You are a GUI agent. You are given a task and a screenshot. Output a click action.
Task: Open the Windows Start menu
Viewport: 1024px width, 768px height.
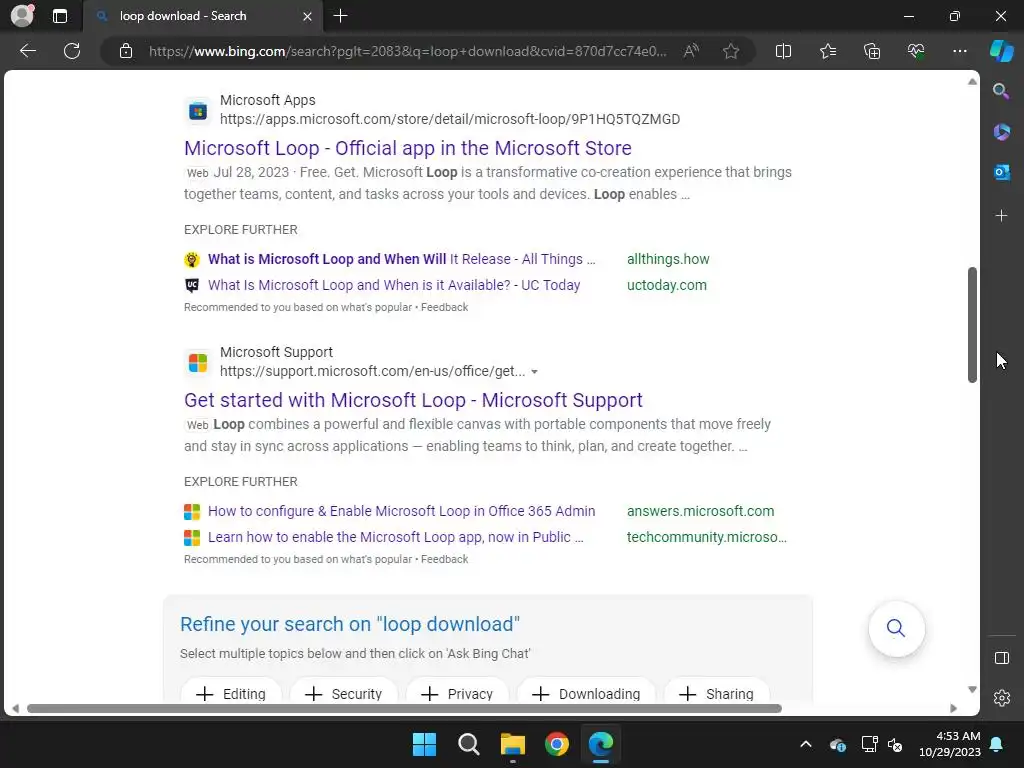[x=424, y=744]
